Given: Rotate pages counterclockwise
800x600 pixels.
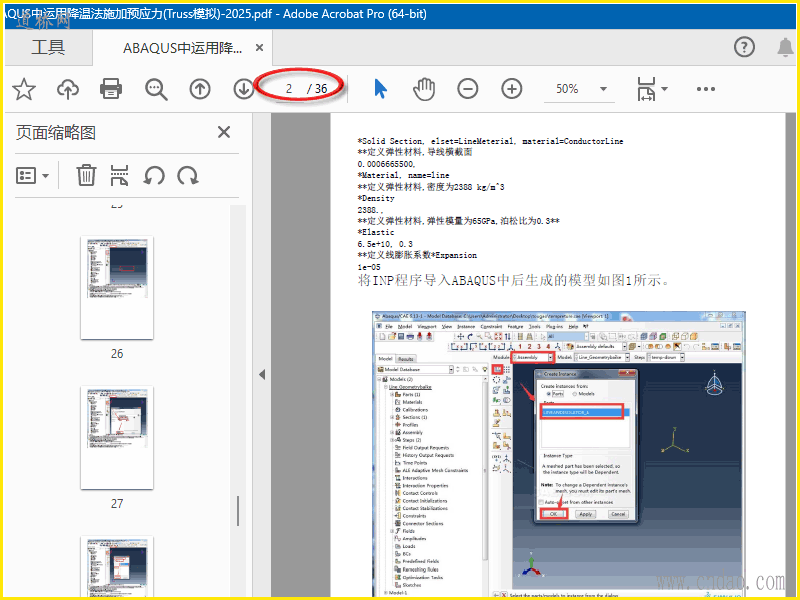Looking at the screenshot, I should click(x=154, y=176).
